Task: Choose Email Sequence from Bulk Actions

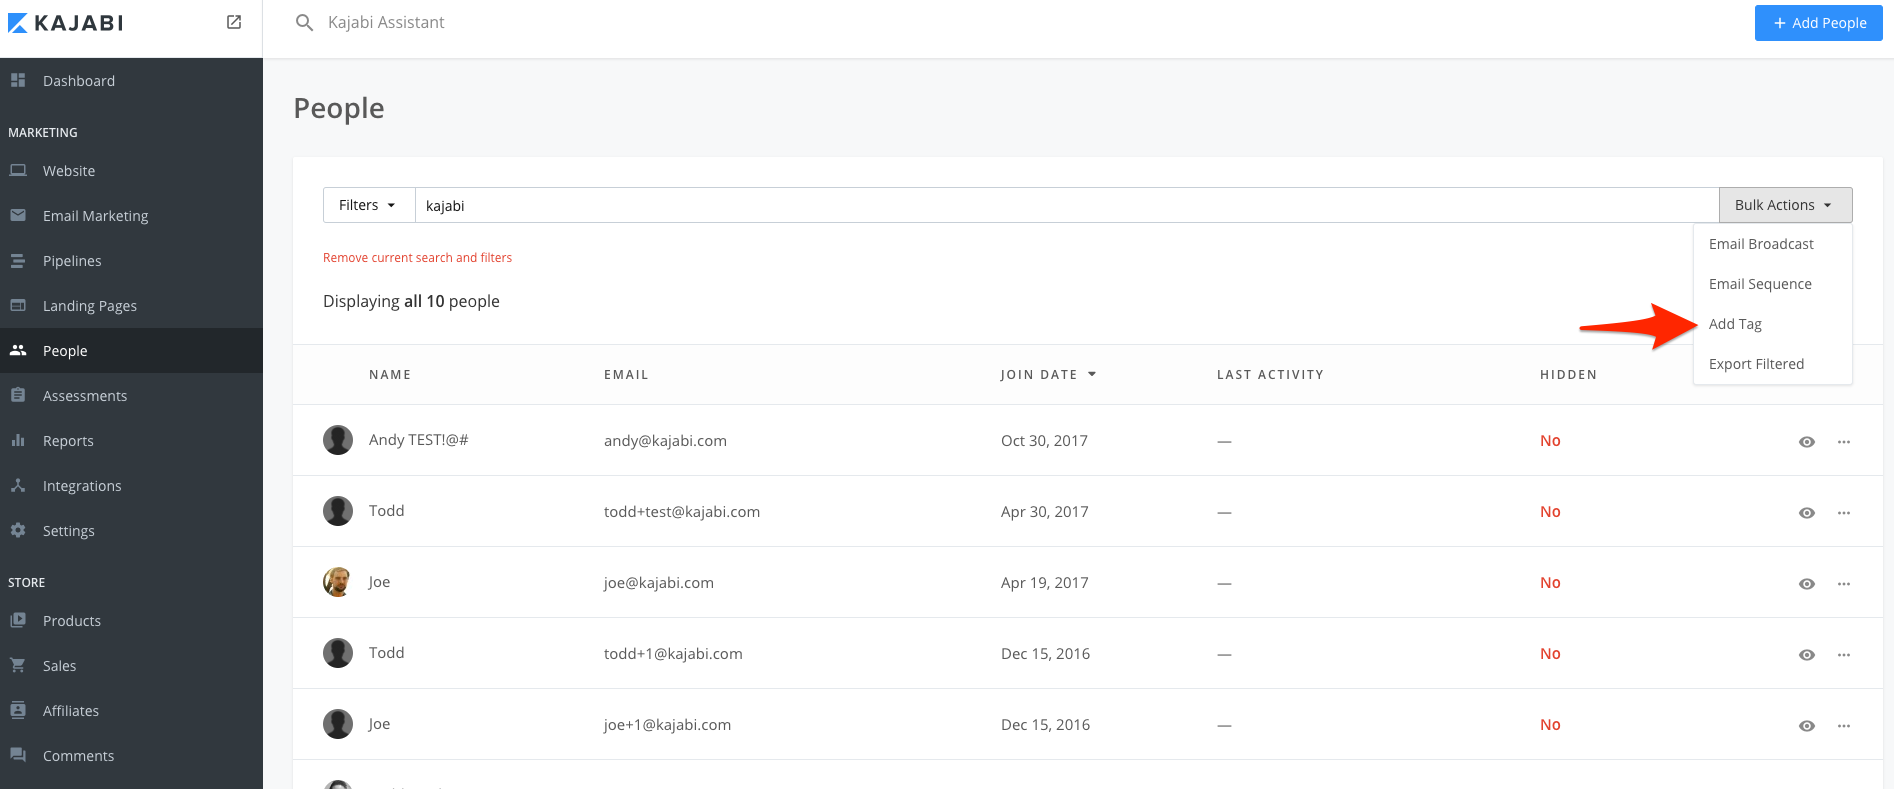Action: [1760, 284]
